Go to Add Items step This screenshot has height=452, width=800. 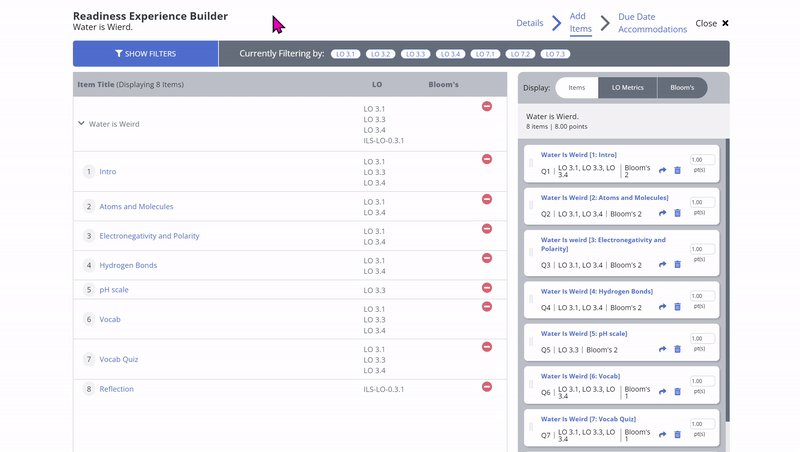581,22
